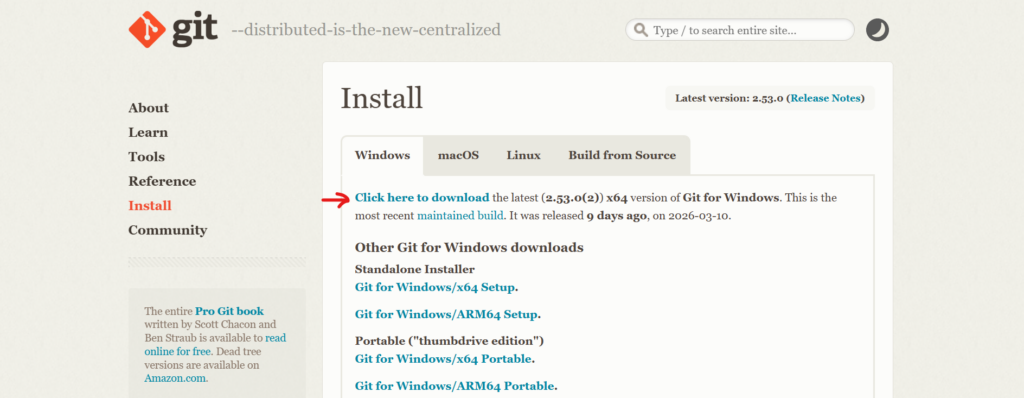1024x398 pixels.
Task: Click '--distributed-is-the-new-centralized' tagline
Action: tap(366, 30)
